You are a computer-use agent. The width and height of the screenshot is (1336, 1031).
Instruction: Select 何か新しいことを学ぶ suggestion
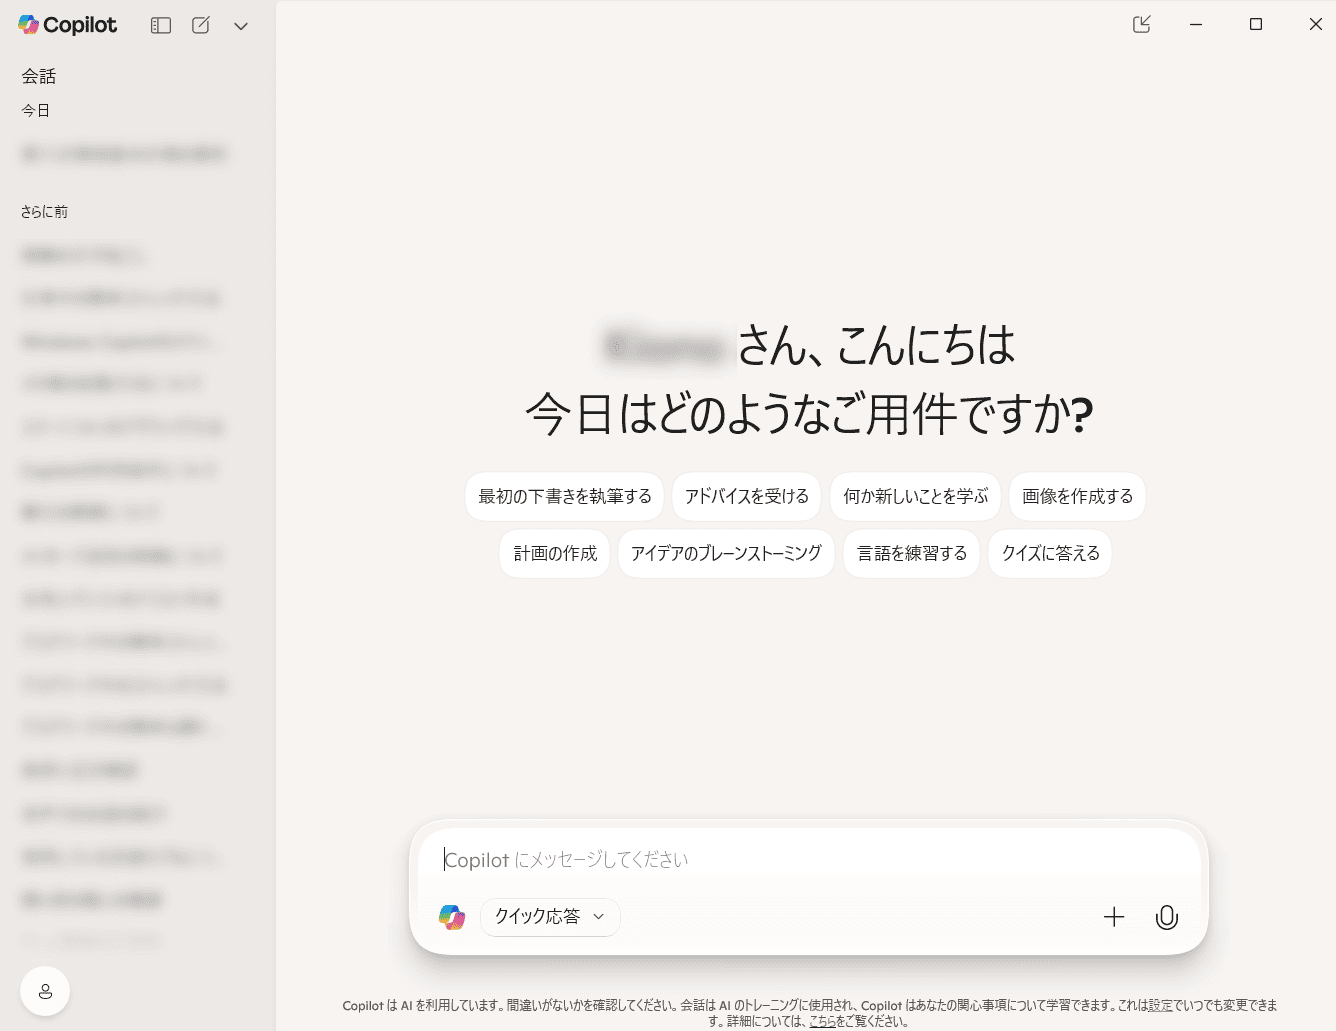coord(916,497)
